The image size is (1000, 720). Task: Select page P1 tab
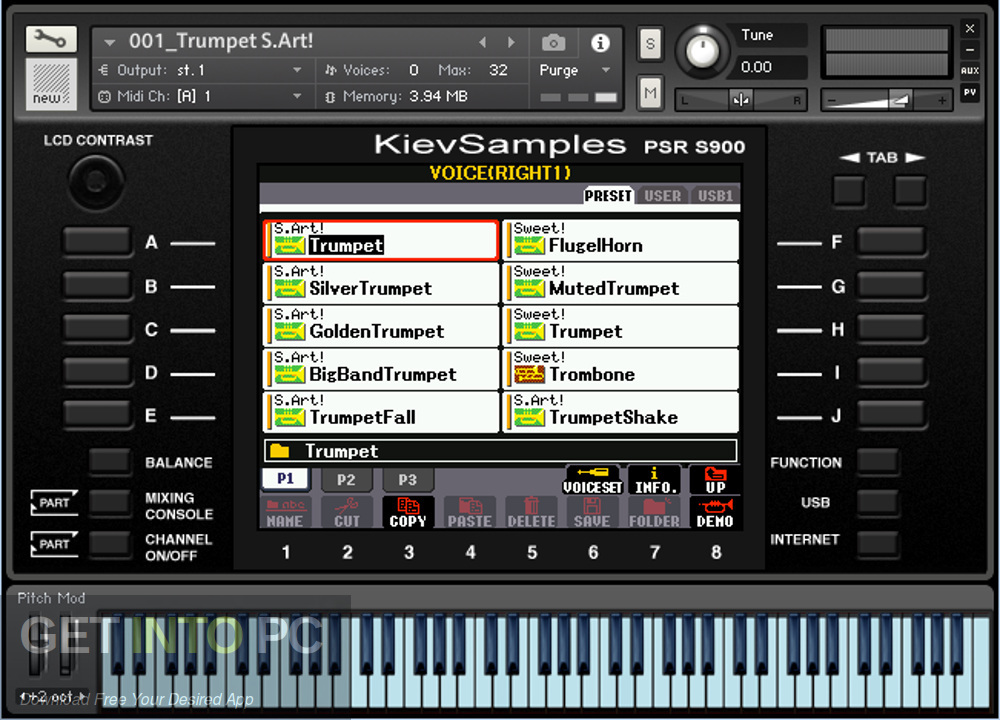285,479
